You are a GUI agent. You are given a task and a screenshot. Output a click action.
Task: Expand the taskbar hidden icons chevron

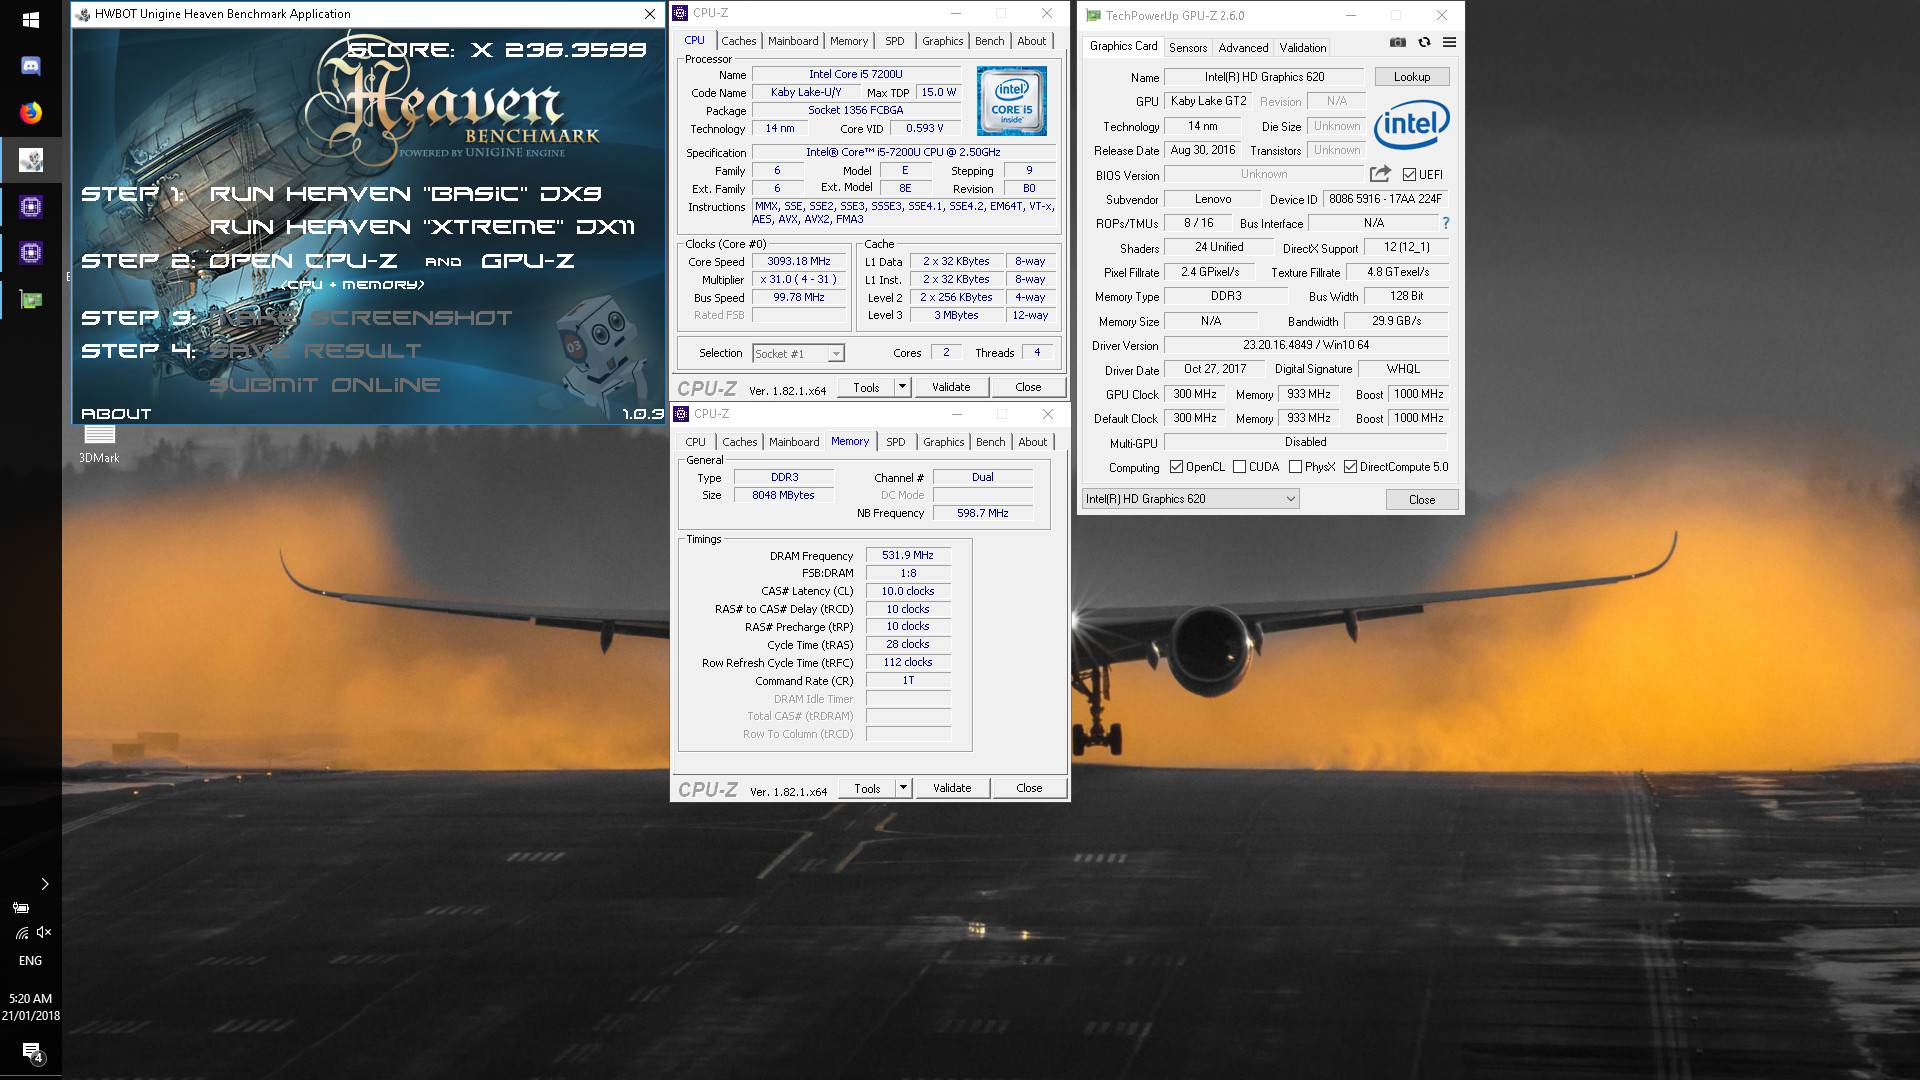click(x=44, y=884)
